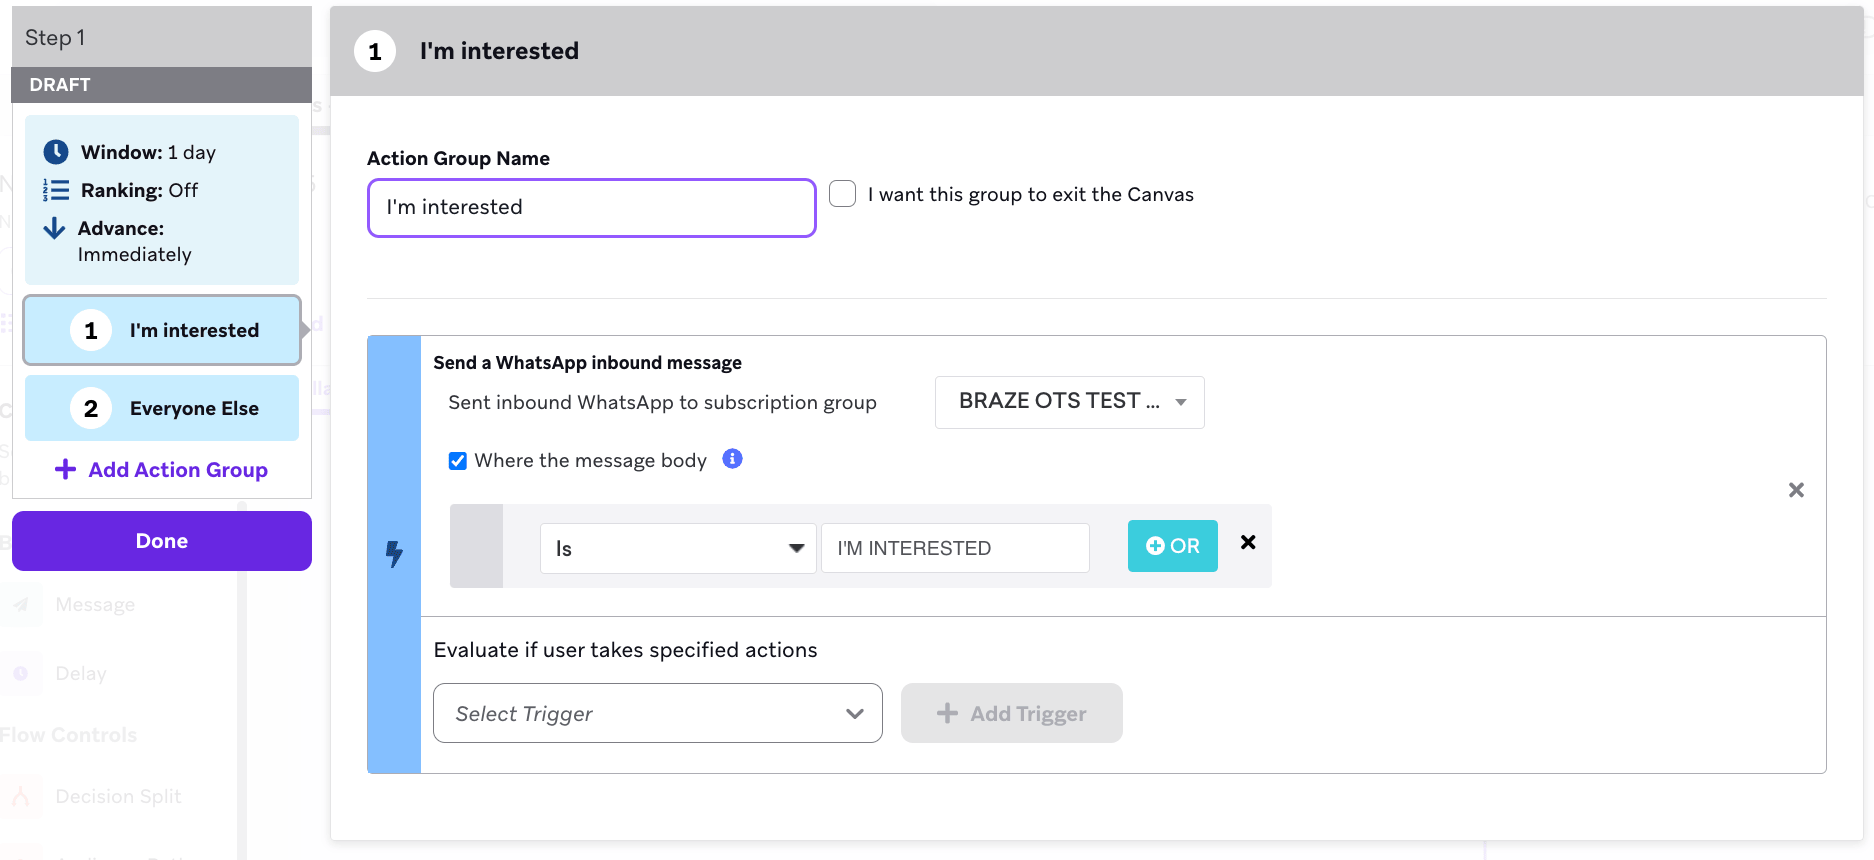1874x860 pixels.
Task: Click the I'M INTERESTED message body field
Action: click(955, 548)
